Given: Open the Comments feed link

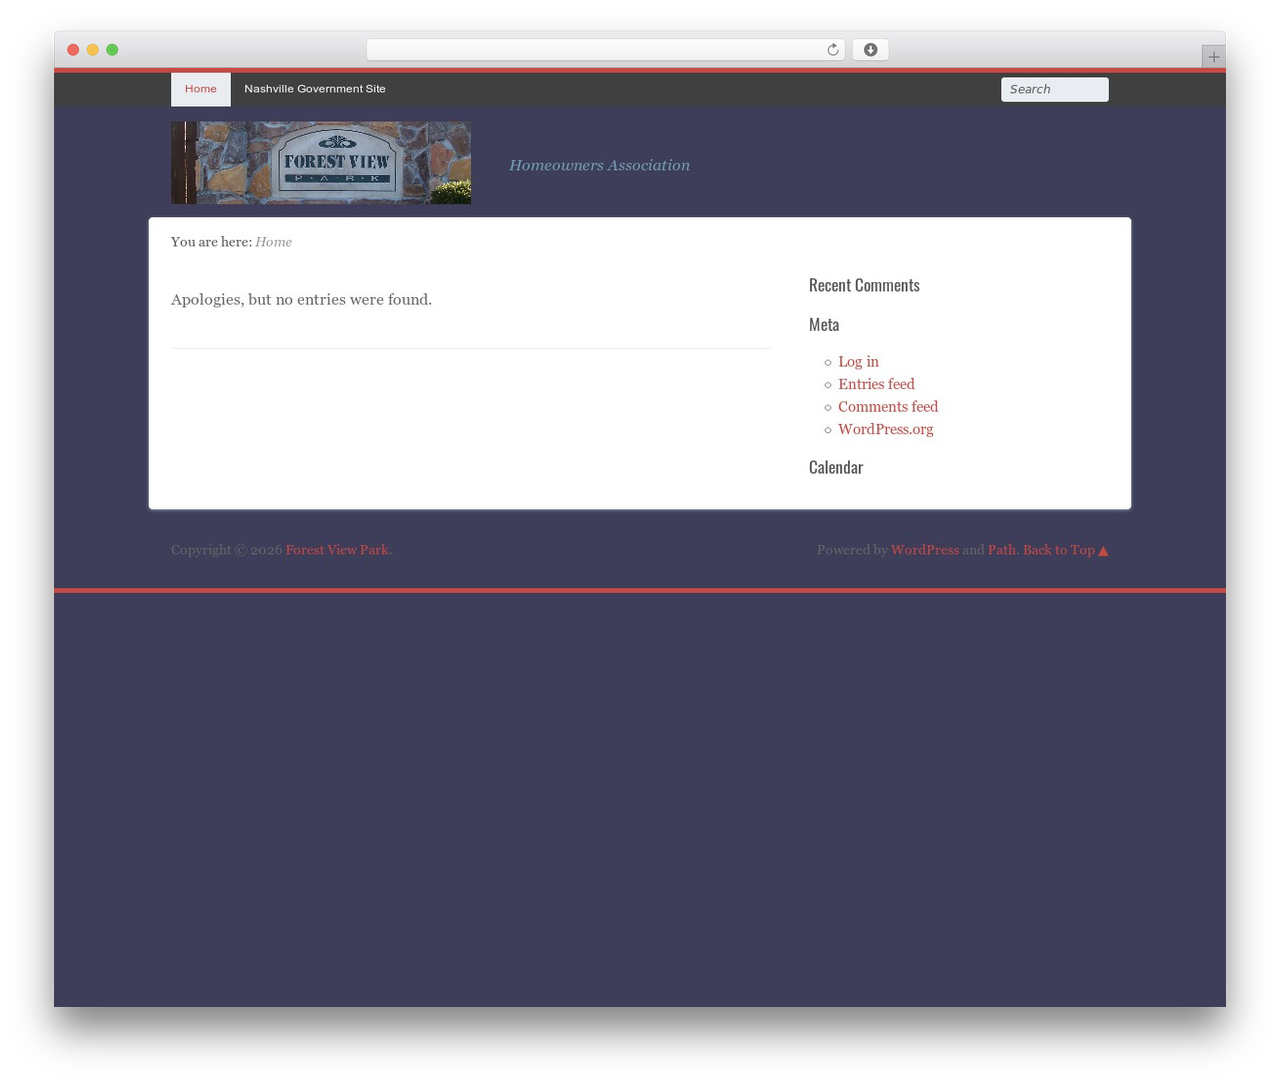Looking at the screenshot, I should [888, 407].
